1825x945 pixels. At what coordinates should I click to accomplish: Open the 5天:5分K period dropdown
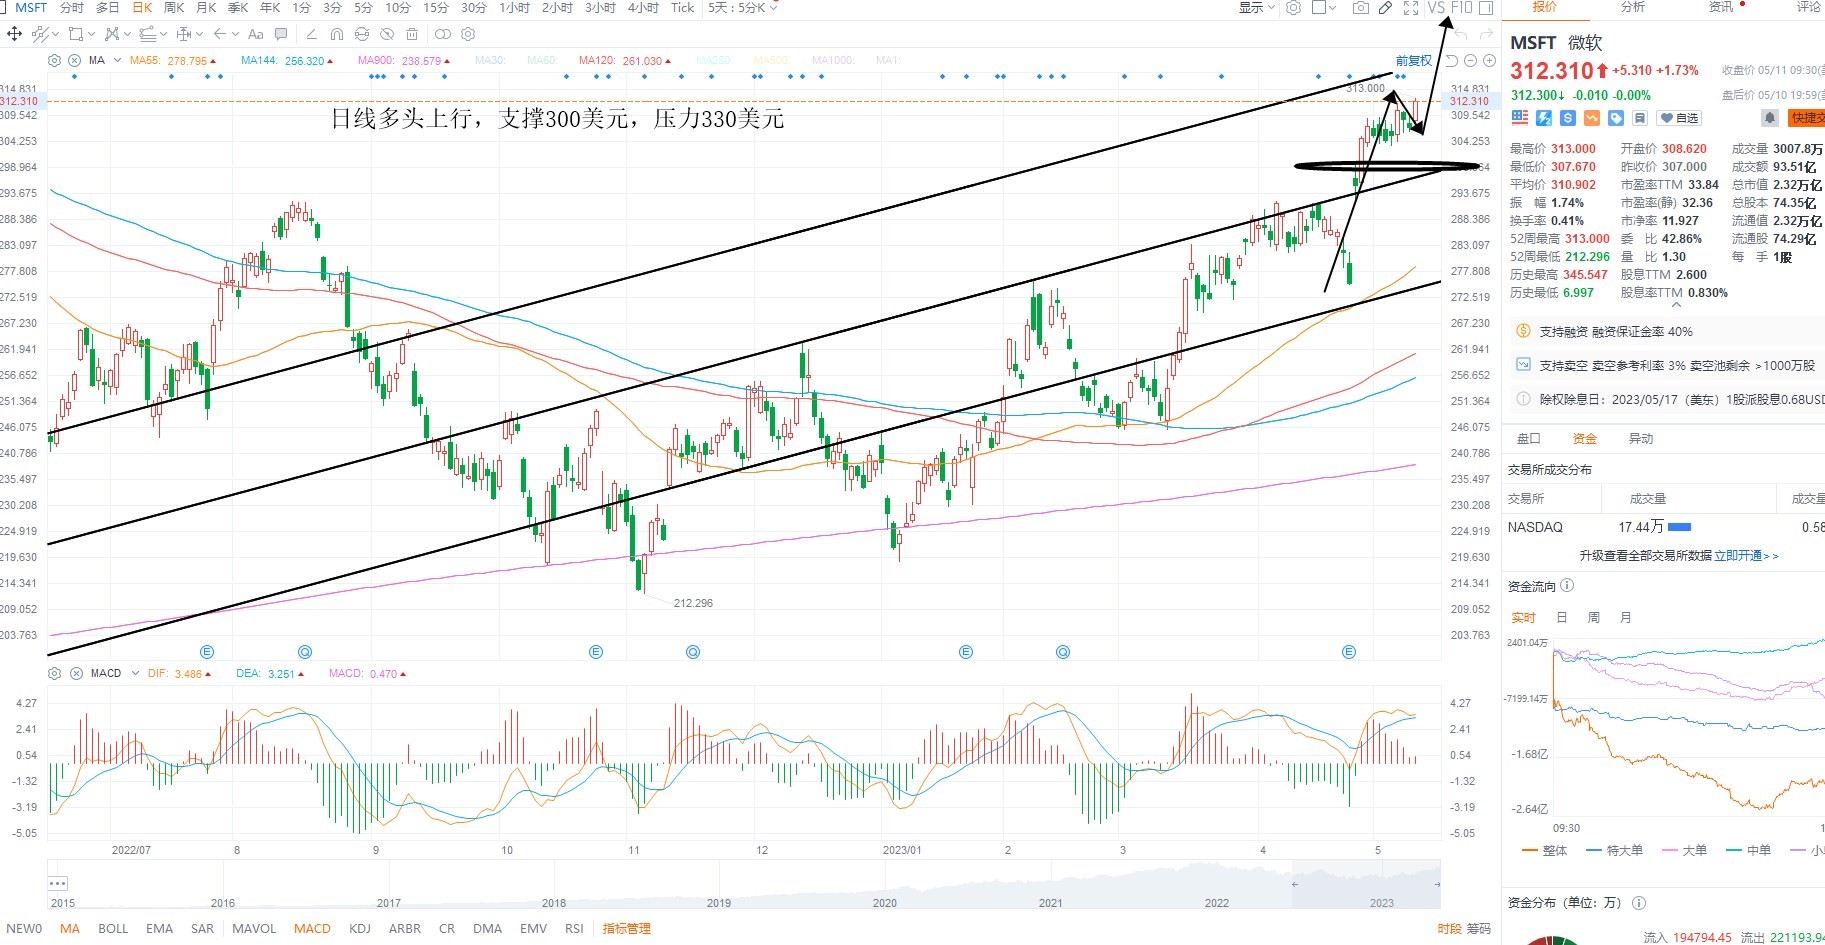[x=743, y=8]
